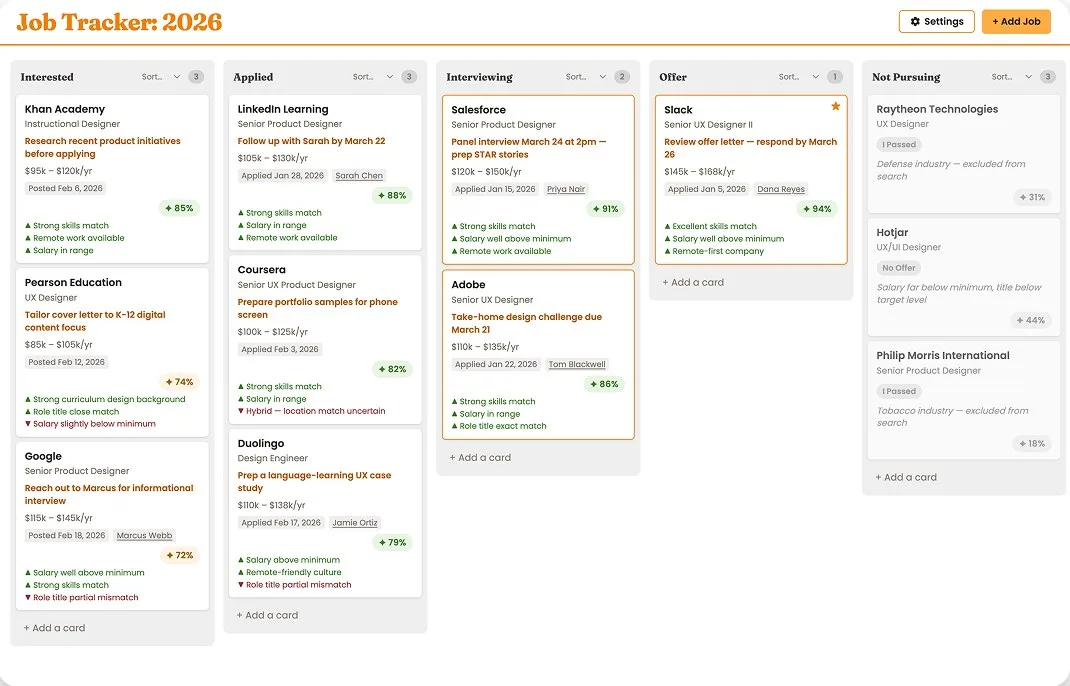Image resolution: width=1070 pixels, height=686 pixels.
Task: Click the 94% match badge on Slack
Action: [x=817, y=209]
